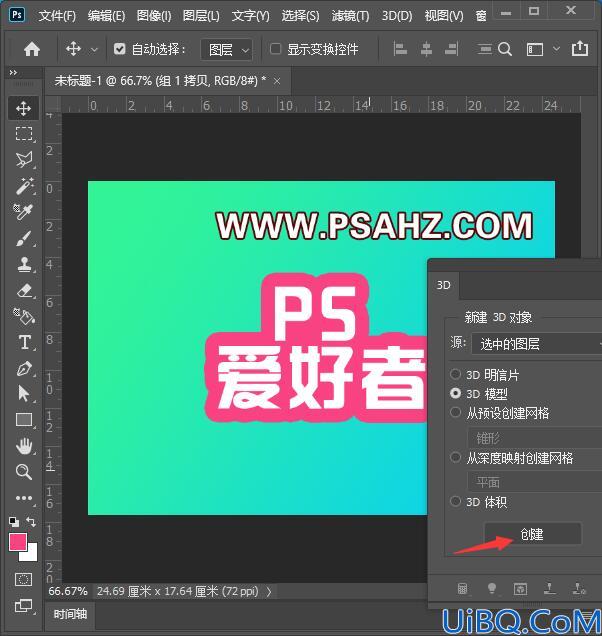Open the 滤镜(T) menu
Screen dimensions: 602x636
click(350, 16)
